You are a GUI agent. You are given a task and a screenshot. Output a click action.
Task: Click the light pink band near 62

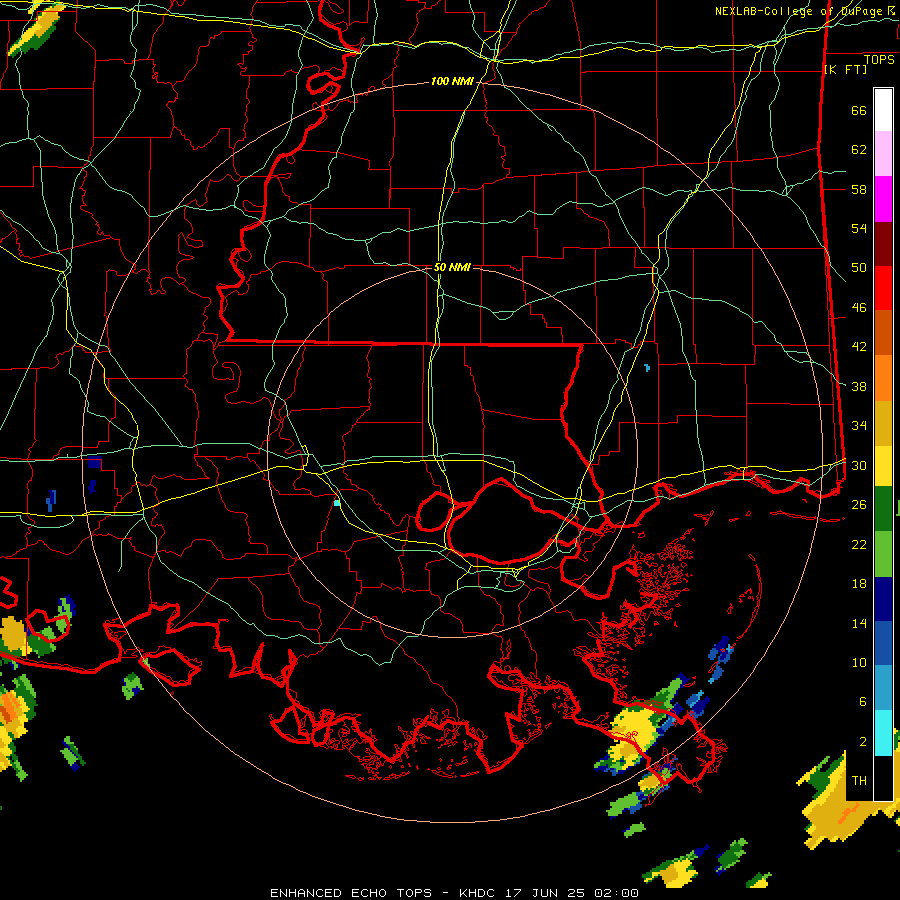coord(883,153)
